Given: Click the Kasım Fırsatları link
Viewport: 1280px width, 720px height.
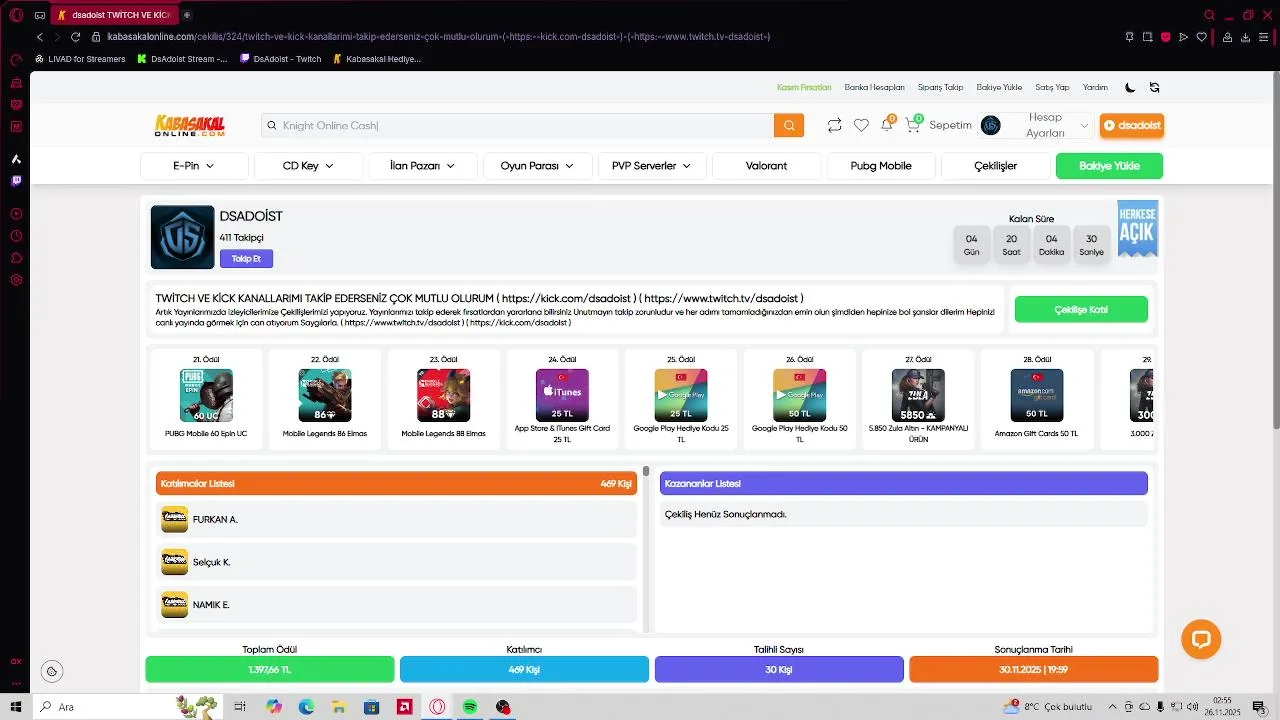Looking at the screenshot, I should [x=804, y=87].
